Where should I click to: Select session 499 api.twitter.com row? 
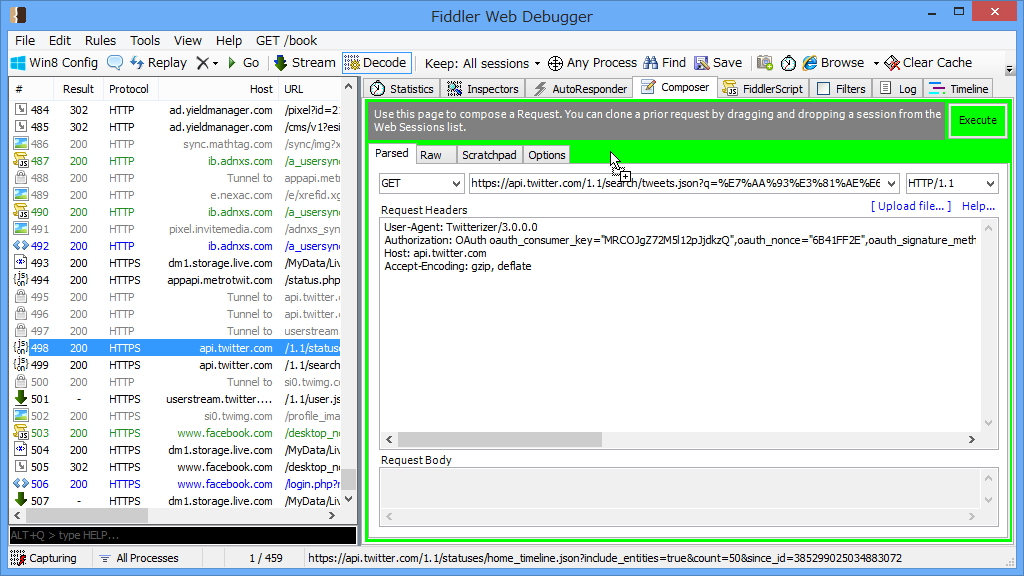(176, 365)
